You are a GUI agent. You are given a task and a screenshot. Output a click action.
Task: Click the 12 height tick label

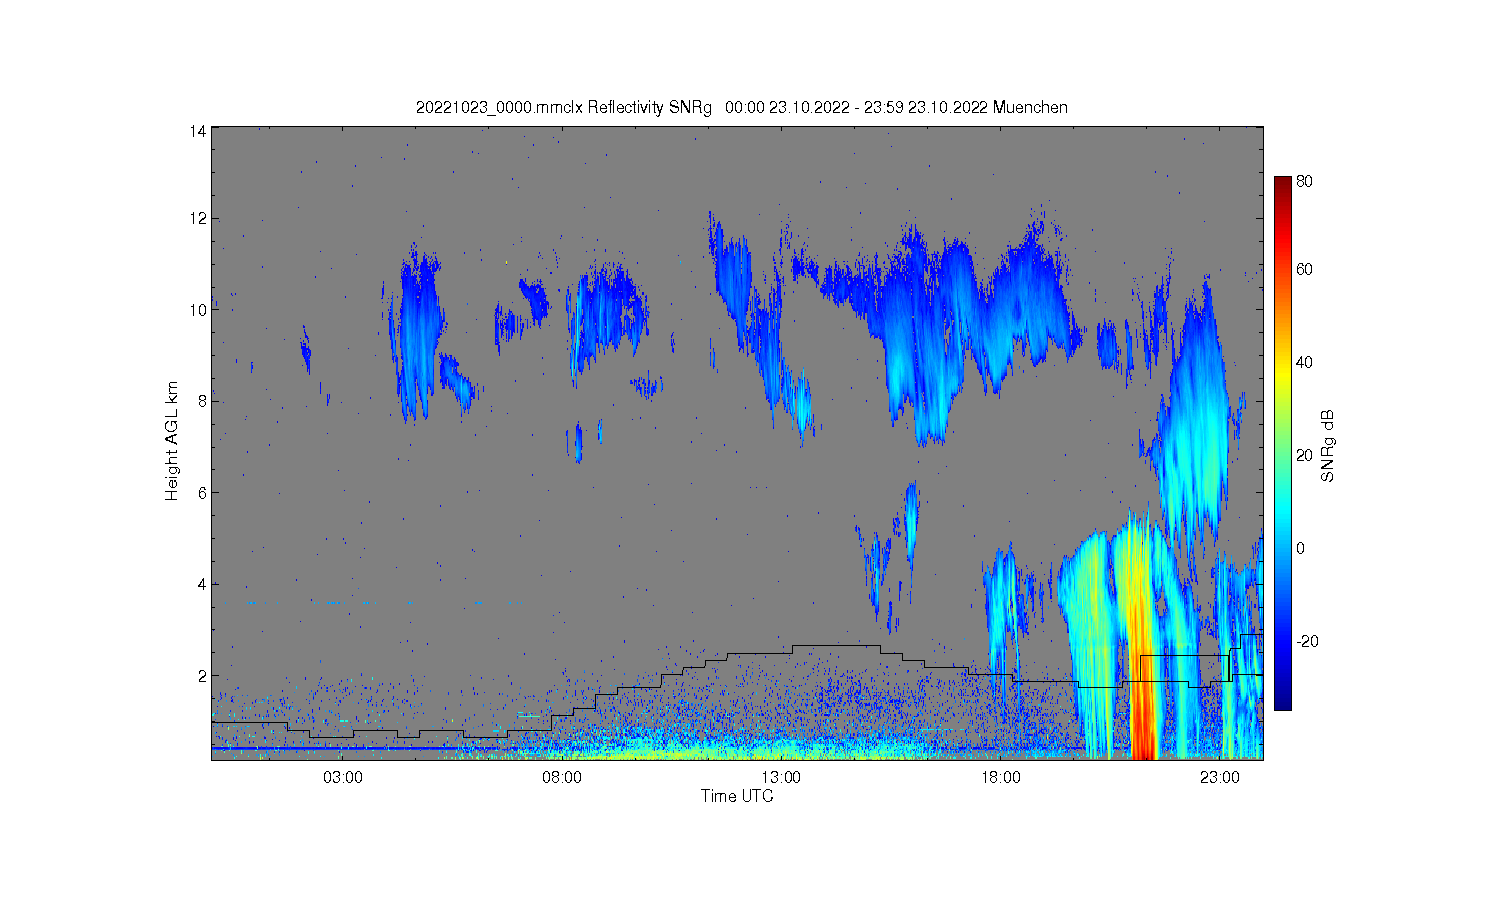click(198, 218)
